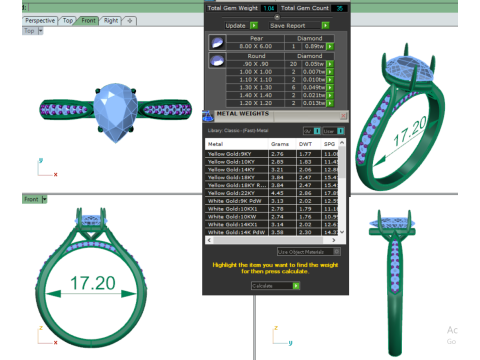Screen dimensions: 480x360
Task: Select the White Gold:10KX1 row
Action: pos(271,209)
